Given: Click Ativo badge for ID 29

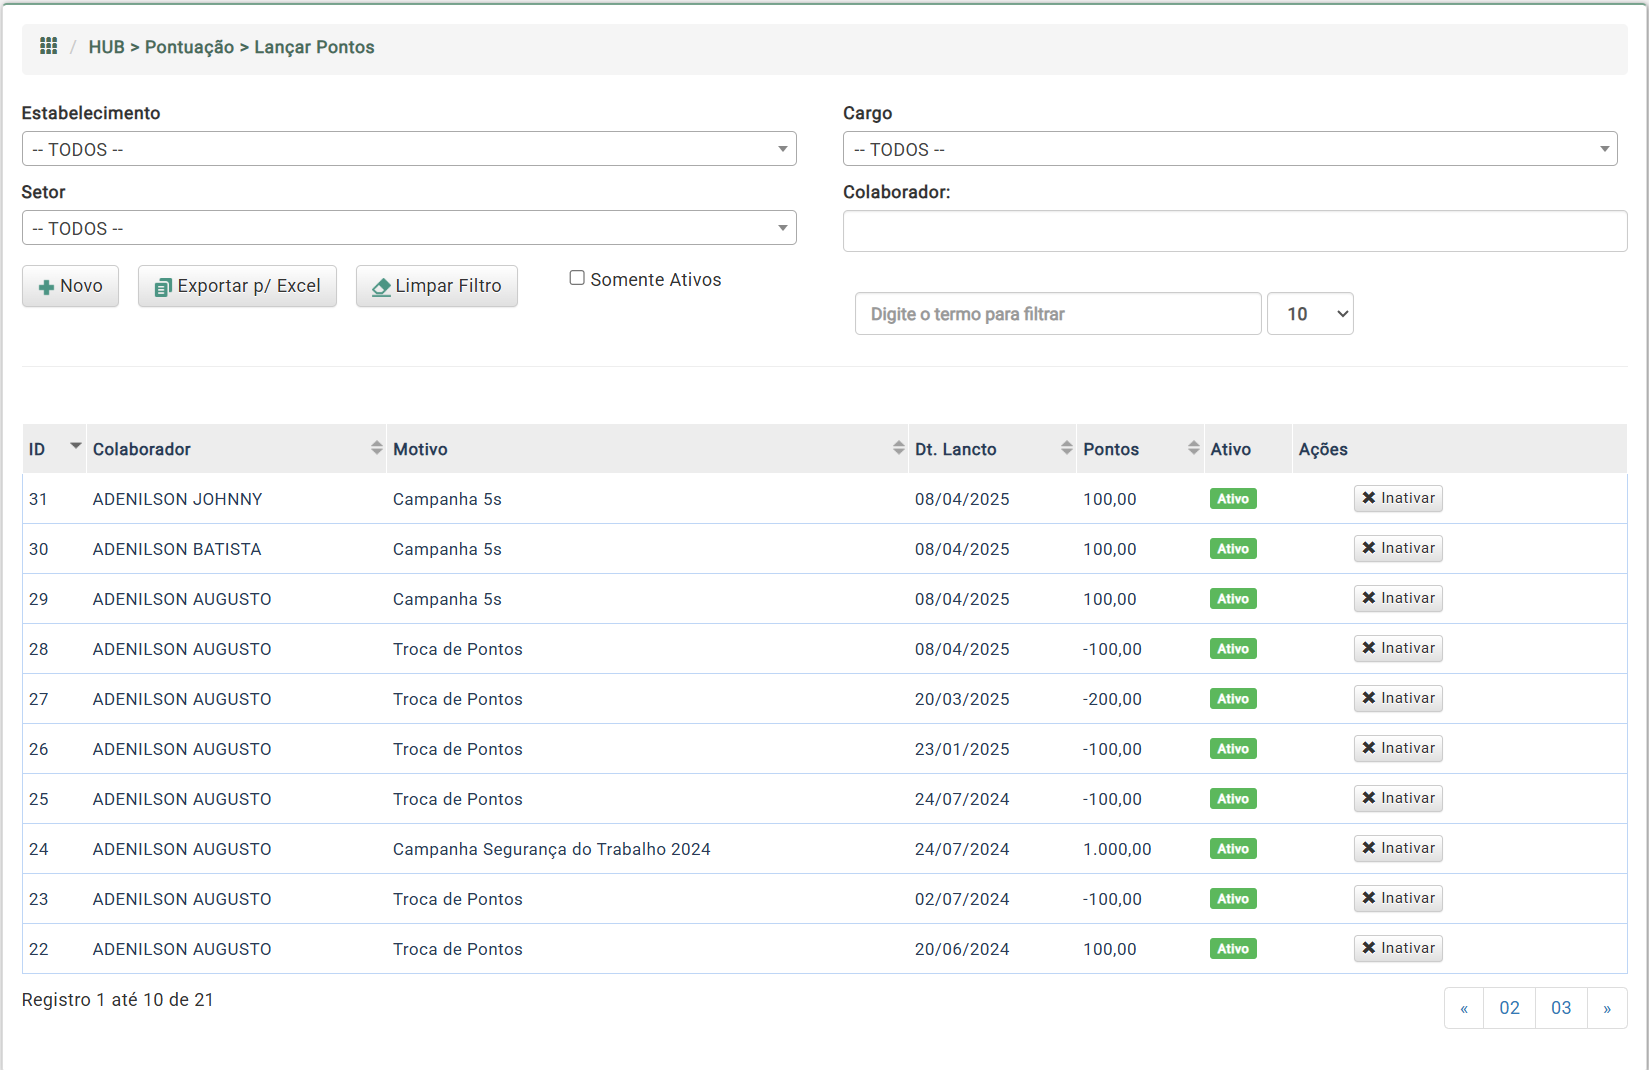Looking at the screenshot, I should click(x=1233, y=599).
